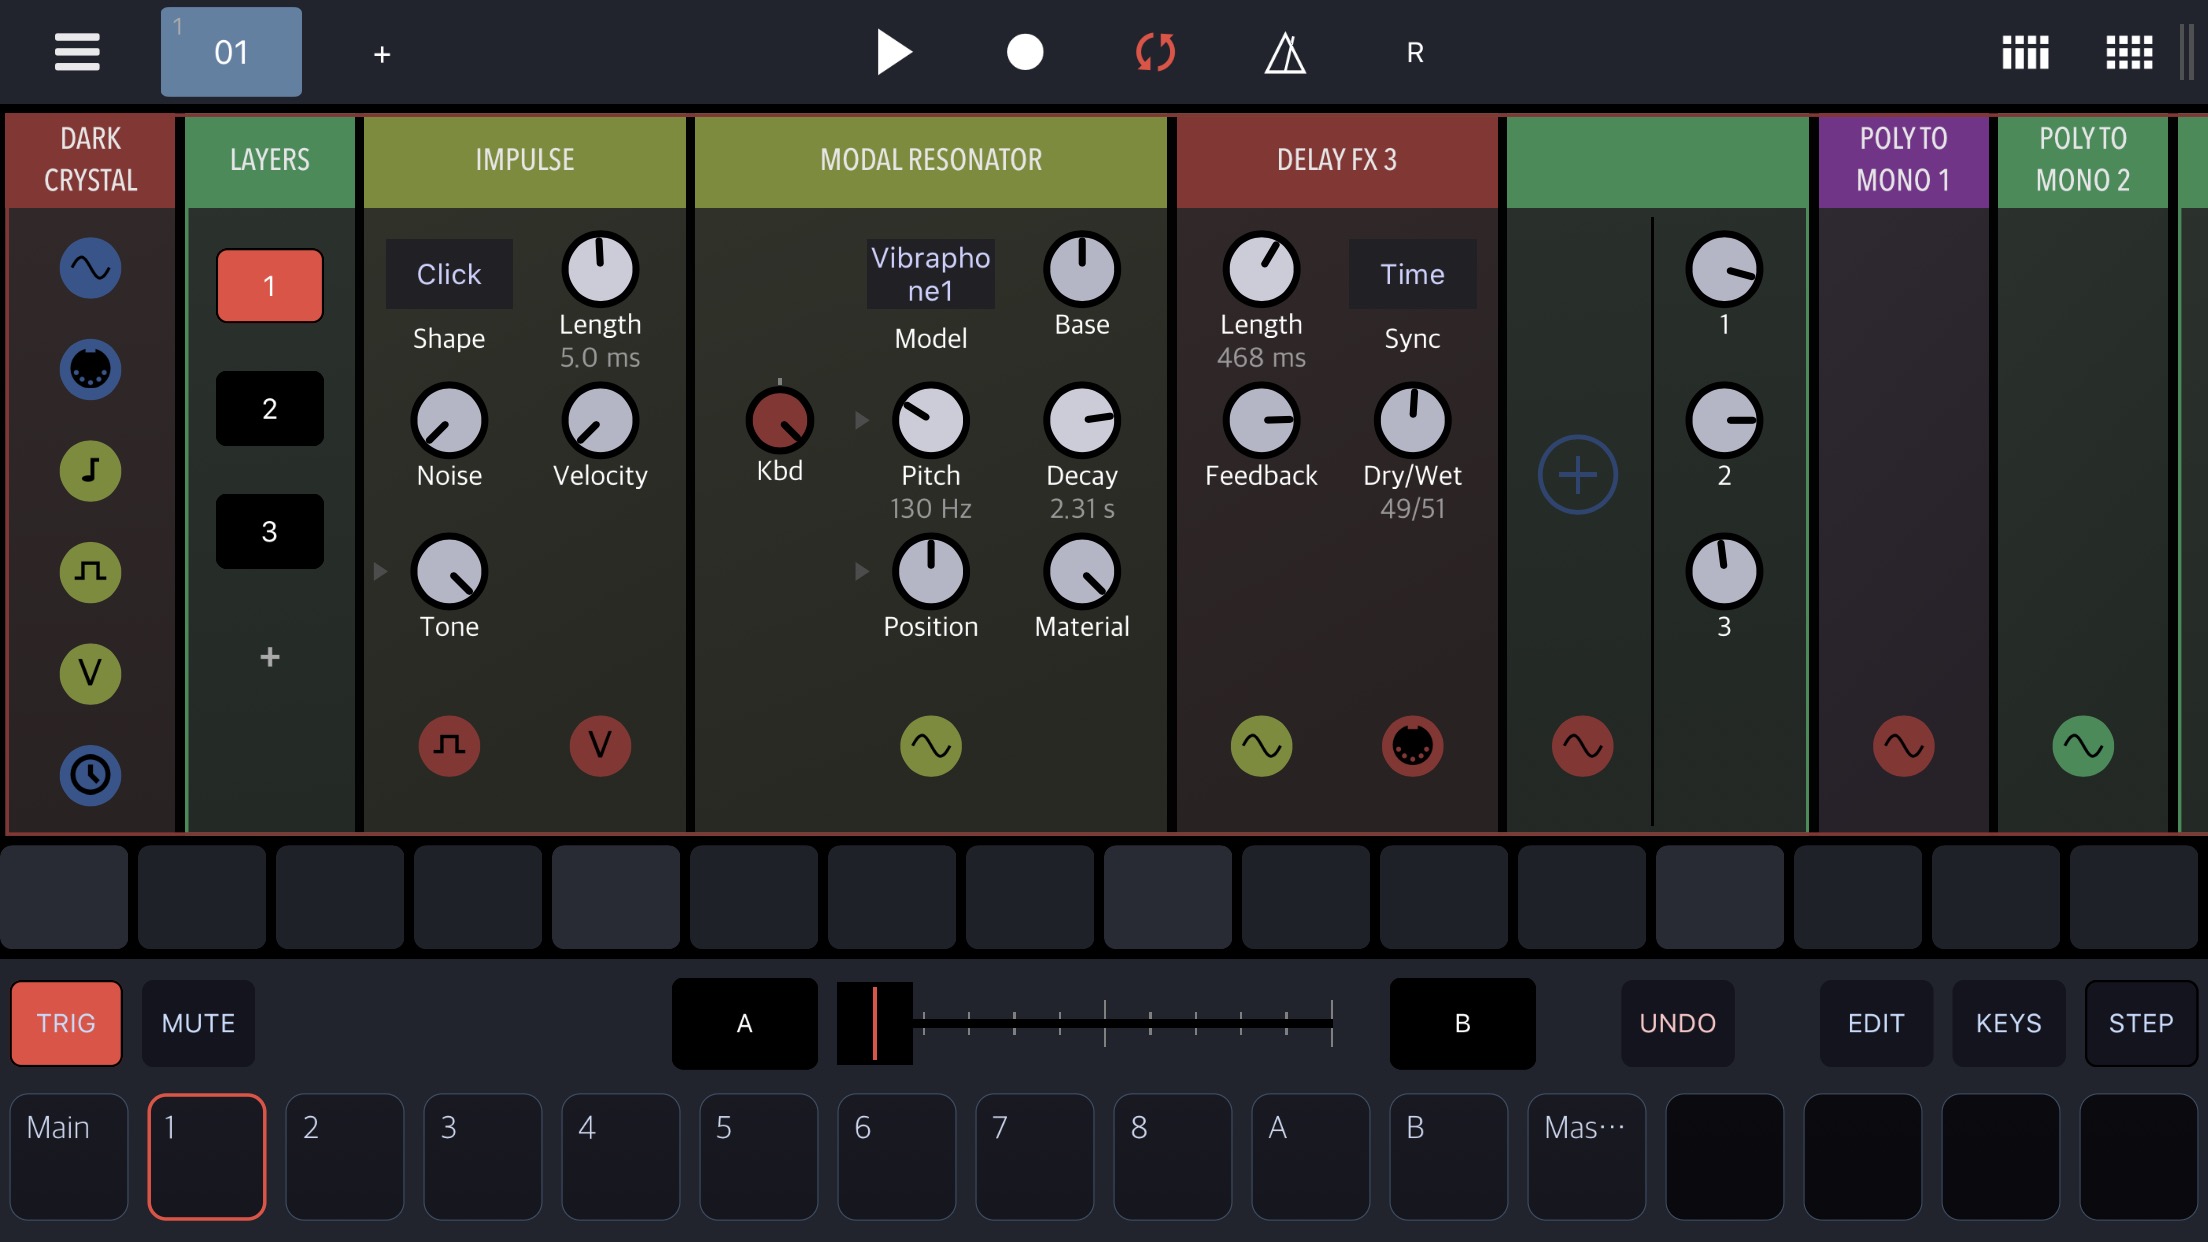Open the Time sync selector in Delay FX
The image size is (2208, 1242).
[x=1412, y=274]
